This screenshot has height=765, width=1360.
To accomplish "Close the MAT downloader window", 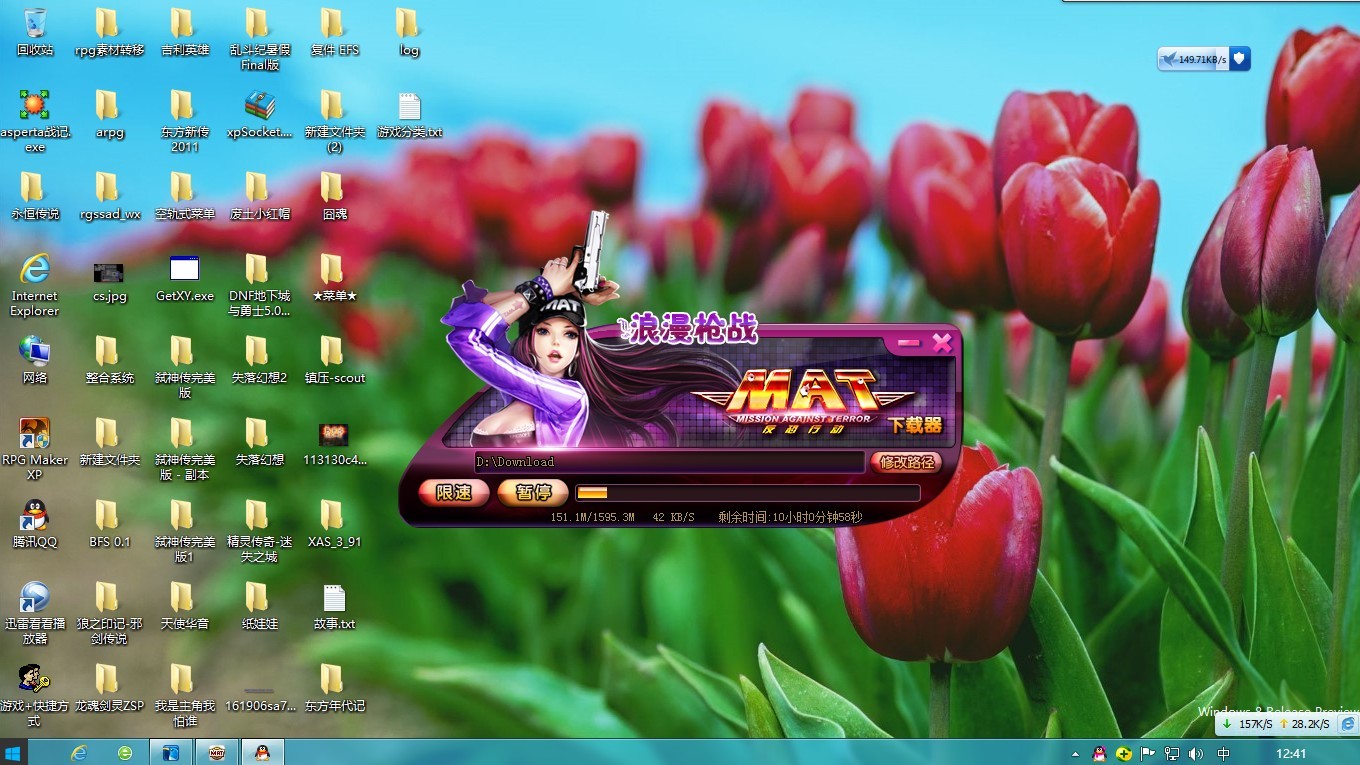I will (x=941, y=344).
